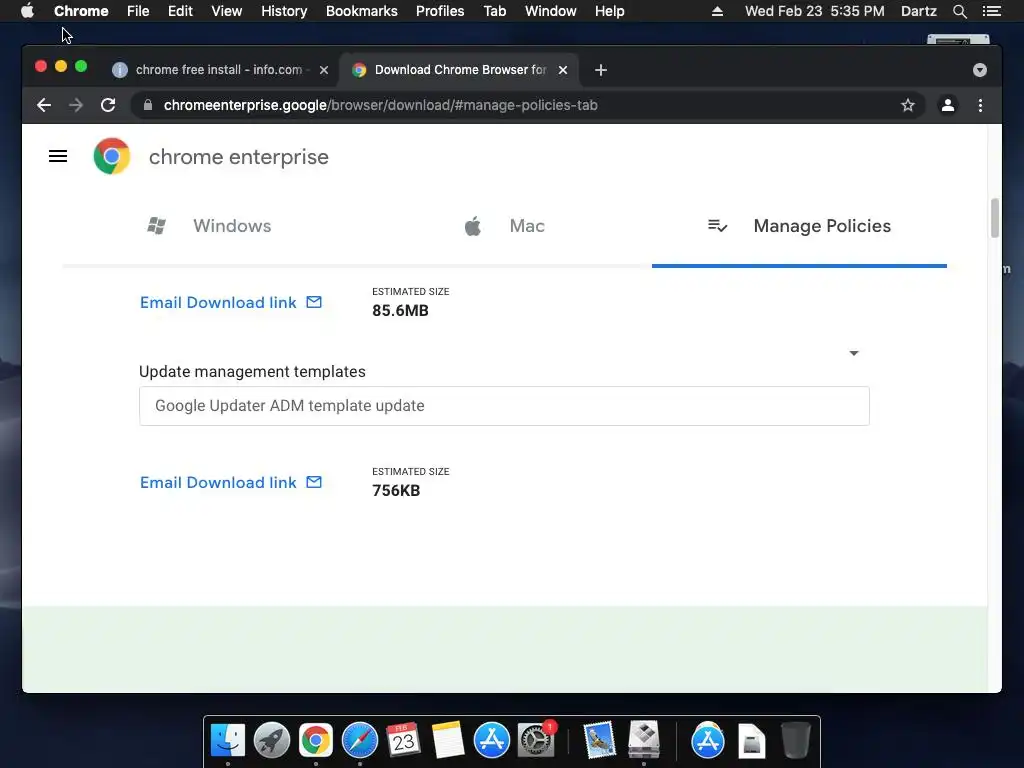
Task: Go back to the previous page
Action: click(44, 105)
